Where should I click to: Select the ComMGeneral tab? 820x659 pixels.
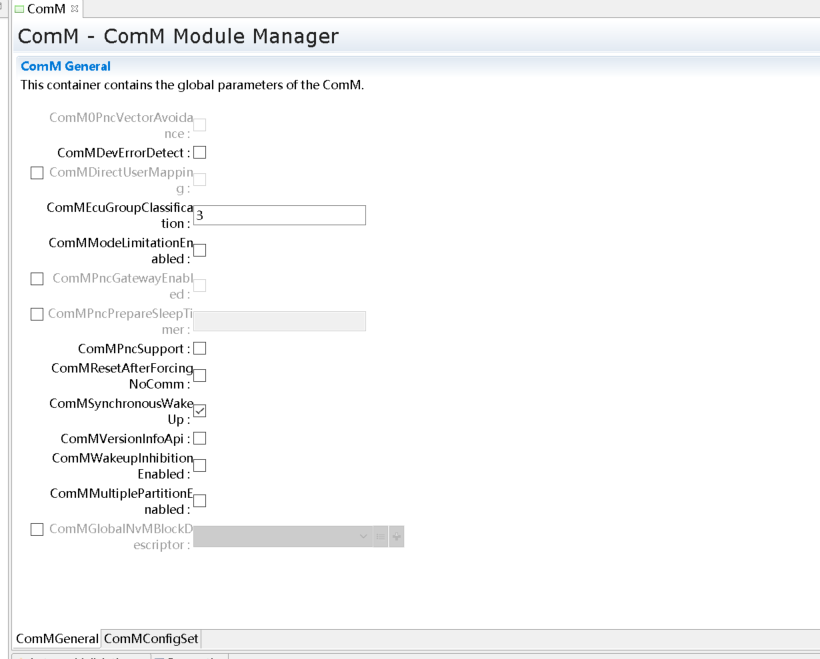[57, 639]
